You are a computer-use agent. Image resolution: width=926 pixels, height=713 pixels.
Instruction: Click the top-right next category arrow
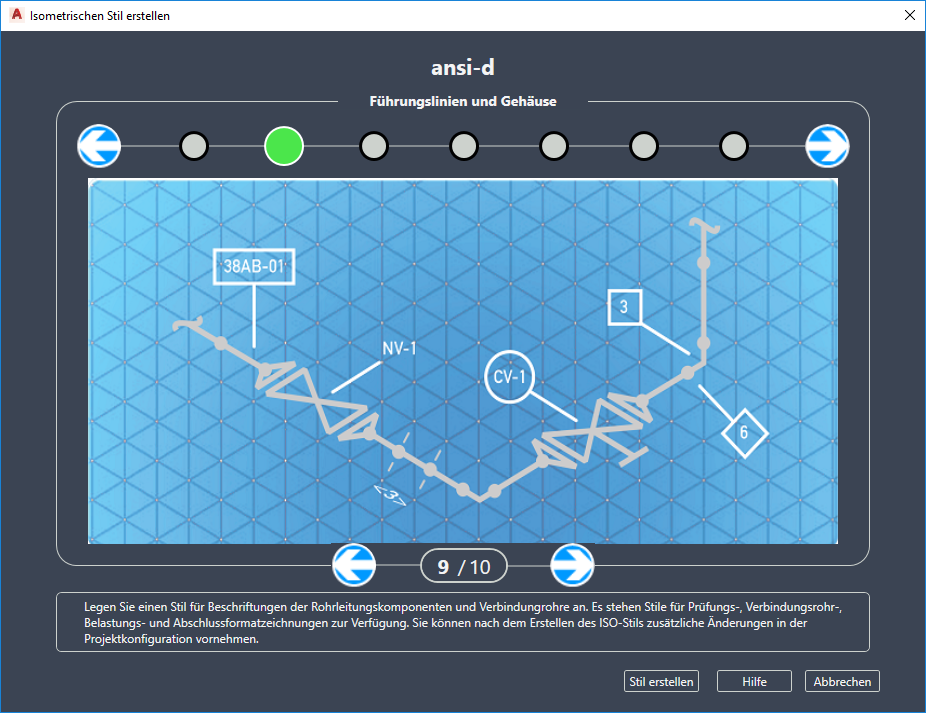(827, 146)
